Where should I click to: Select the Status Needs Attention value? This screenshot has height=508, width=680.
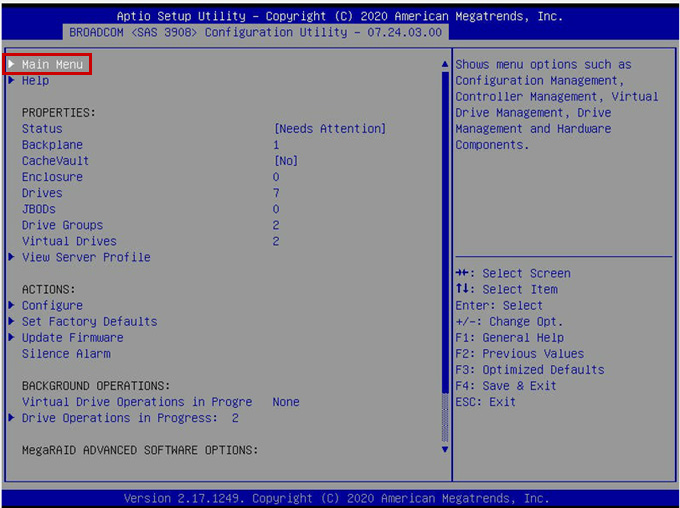pos(329,129)
